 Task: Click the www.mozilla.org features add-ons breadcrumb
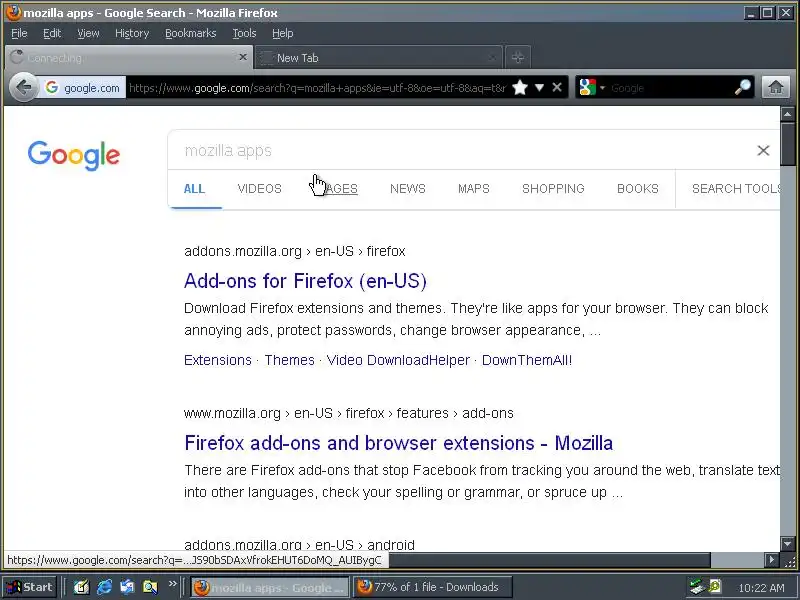348,413
